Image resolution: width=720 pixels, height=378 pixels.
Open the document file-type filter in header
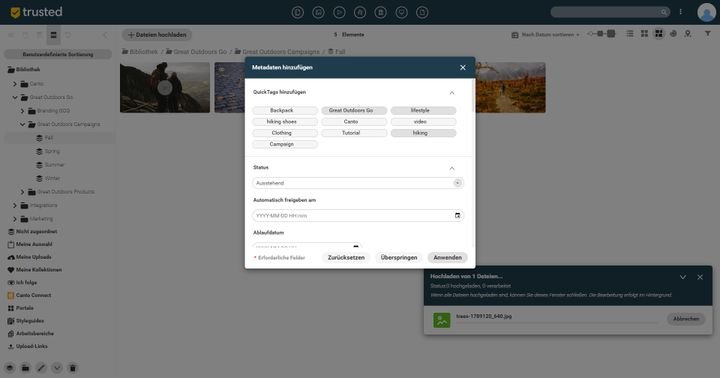381,12
